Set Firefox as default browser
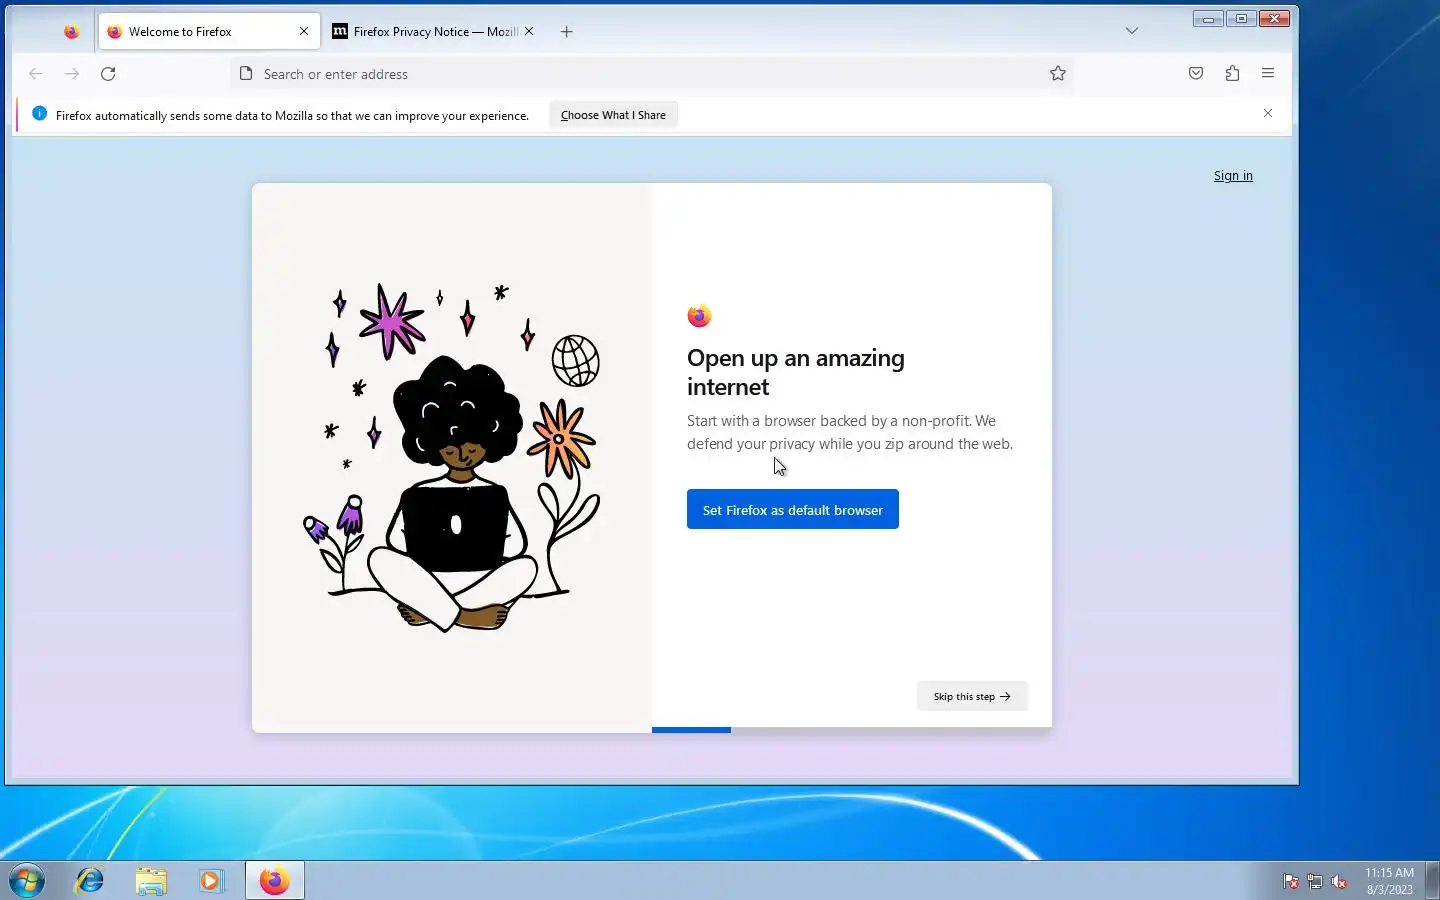 pos(793,509)
